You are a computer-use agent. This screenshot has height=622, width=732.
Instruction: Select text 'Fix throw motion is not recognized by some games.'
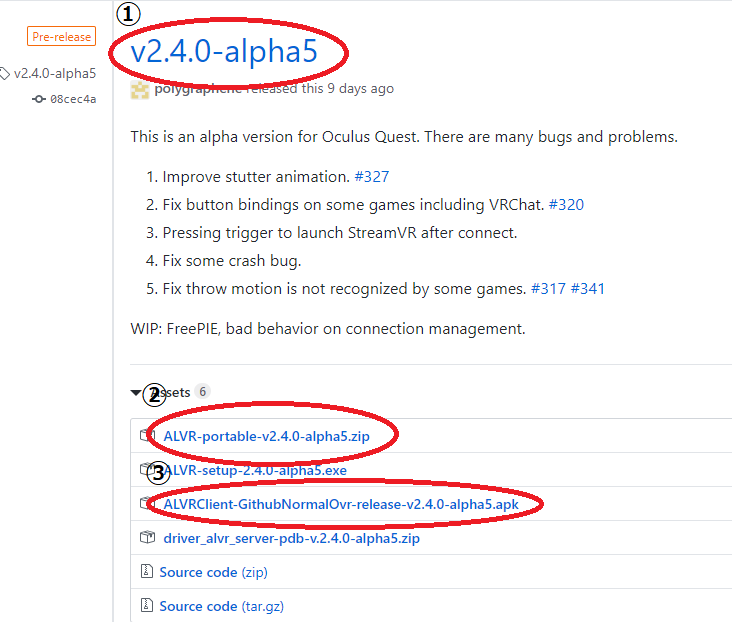345,289
